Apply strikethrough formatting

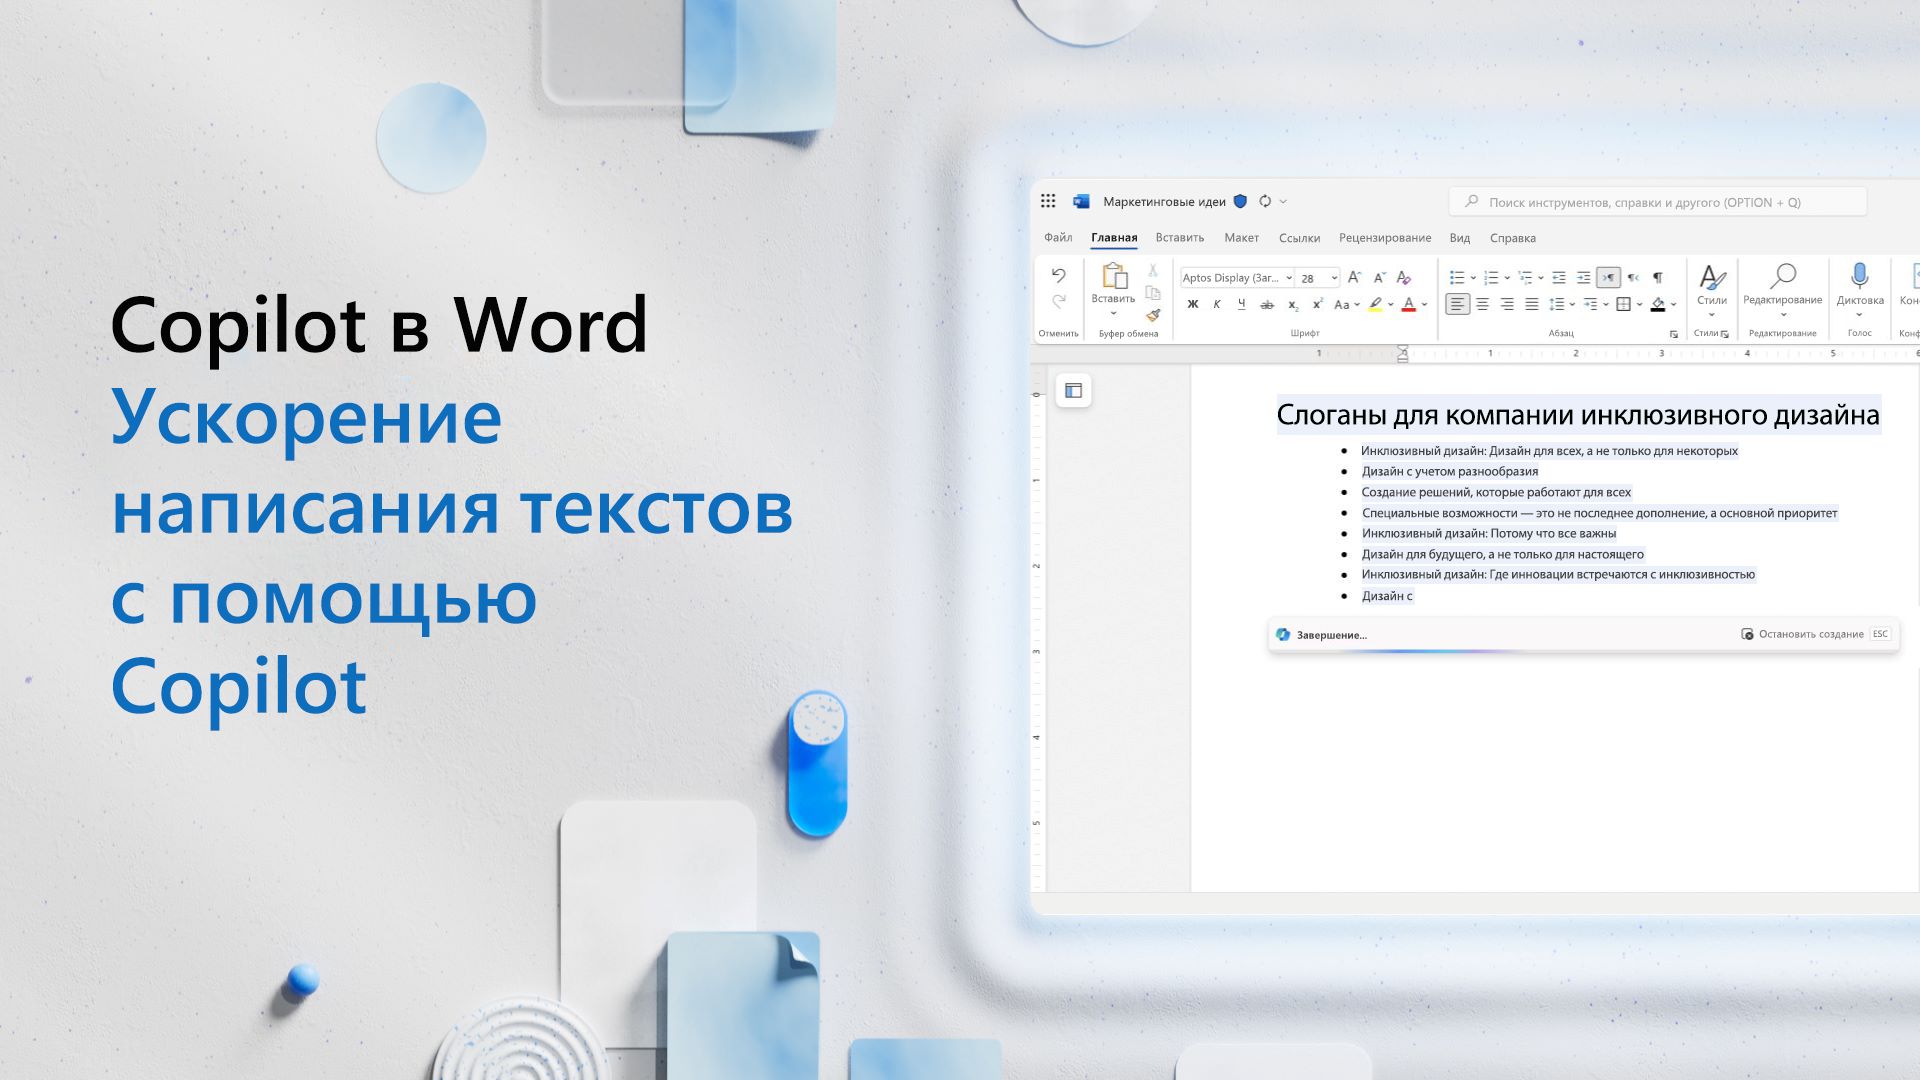1267,304
